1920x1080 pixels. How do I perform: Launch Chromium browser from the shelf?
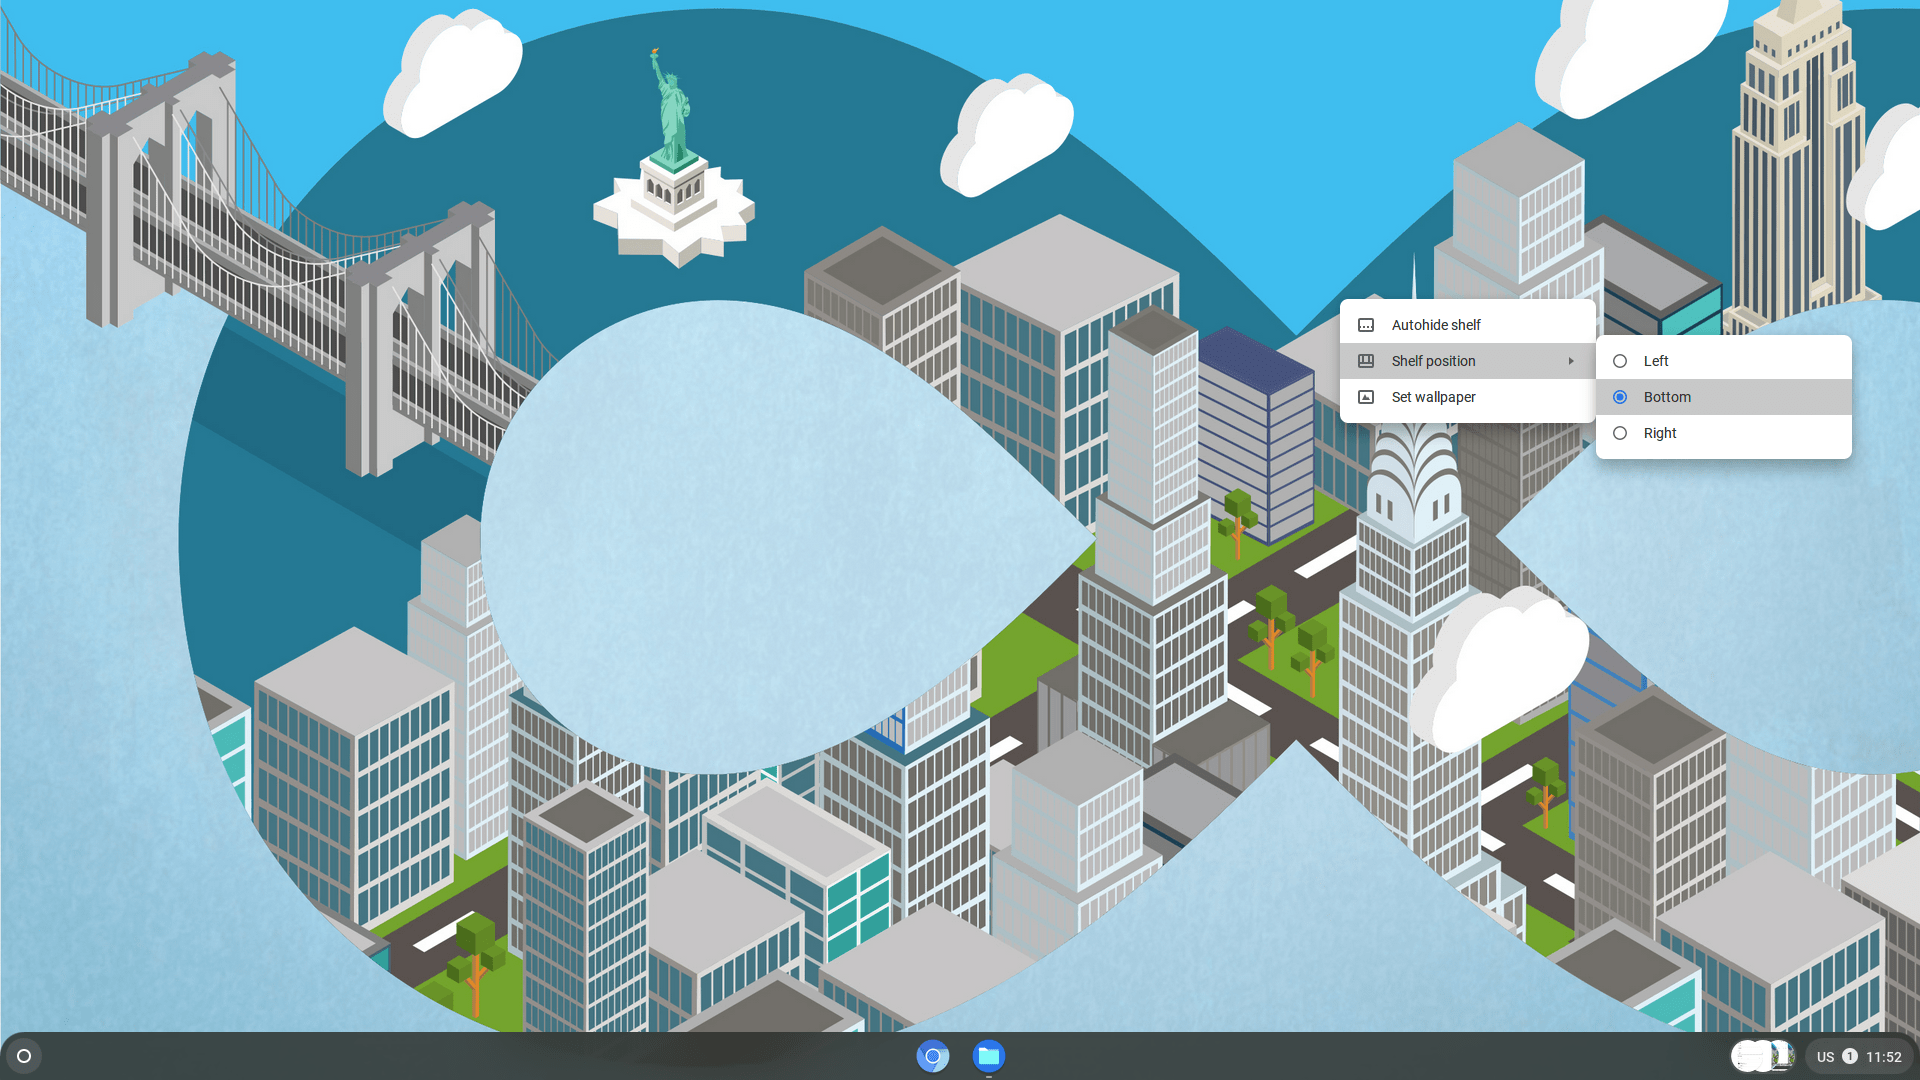point(933,1056)
